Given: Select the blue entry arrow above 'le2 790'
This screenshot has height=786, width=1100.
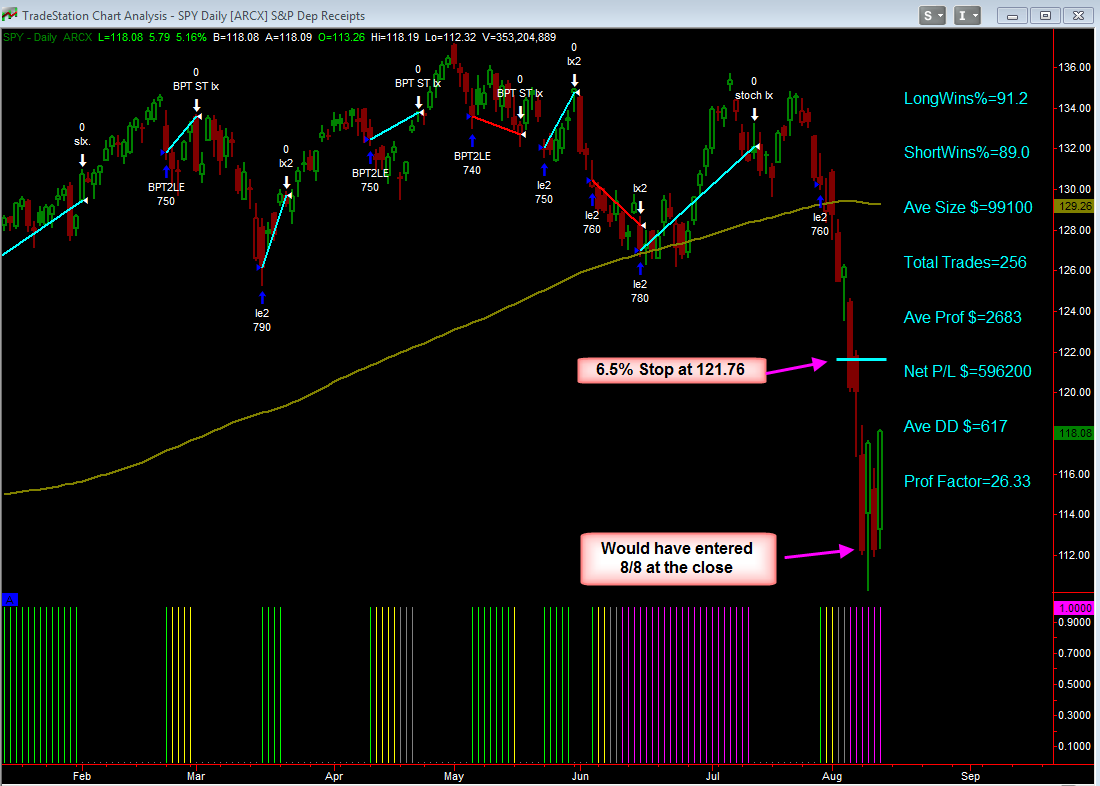Looking at the screenshot, I should pos(262,297).
